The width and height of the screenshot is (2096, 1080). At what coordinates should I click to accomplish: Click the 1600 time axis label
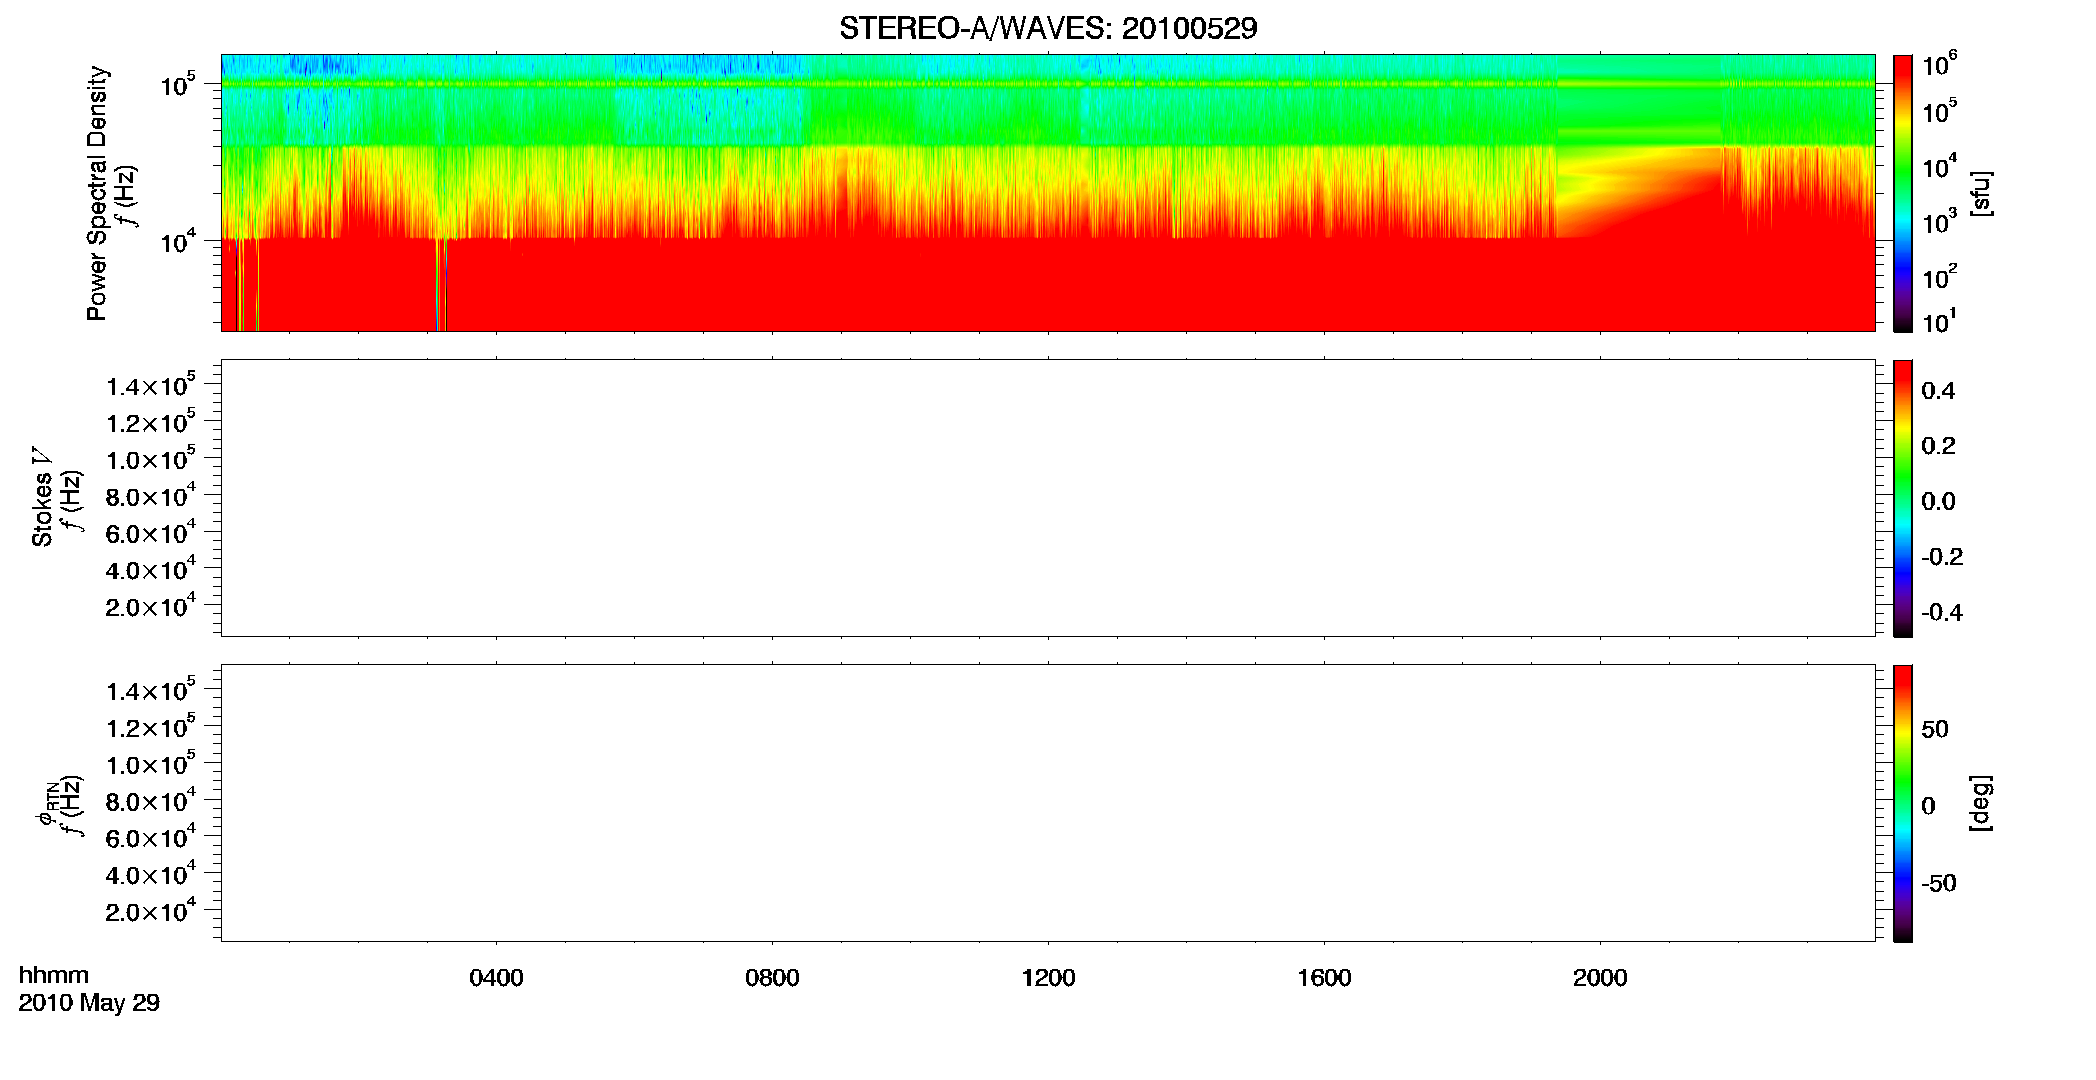point(1324,978)
